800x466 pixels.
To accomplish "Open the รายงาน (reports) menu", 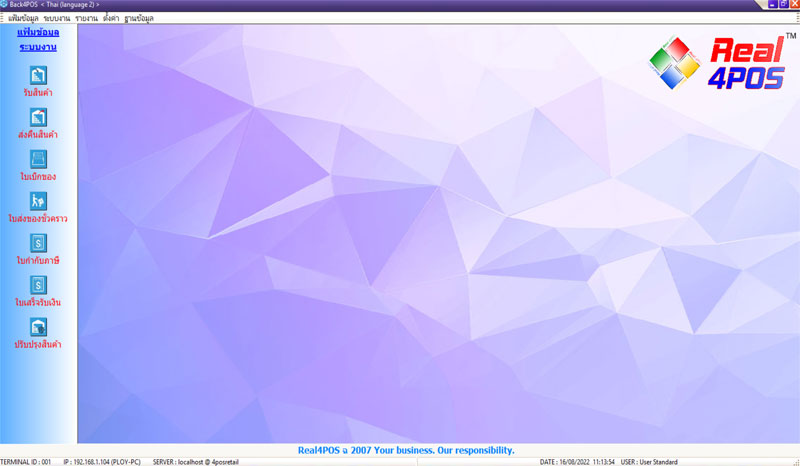I will 87,18.
